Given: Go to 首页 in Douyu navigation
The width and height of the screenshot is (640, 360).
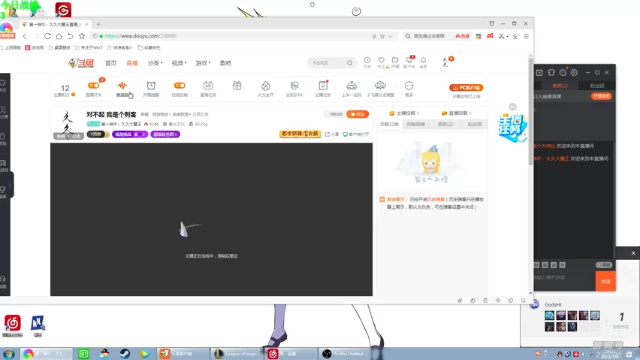Looking at the screenshot, I should pyautogui.click(x=111, y=63).
